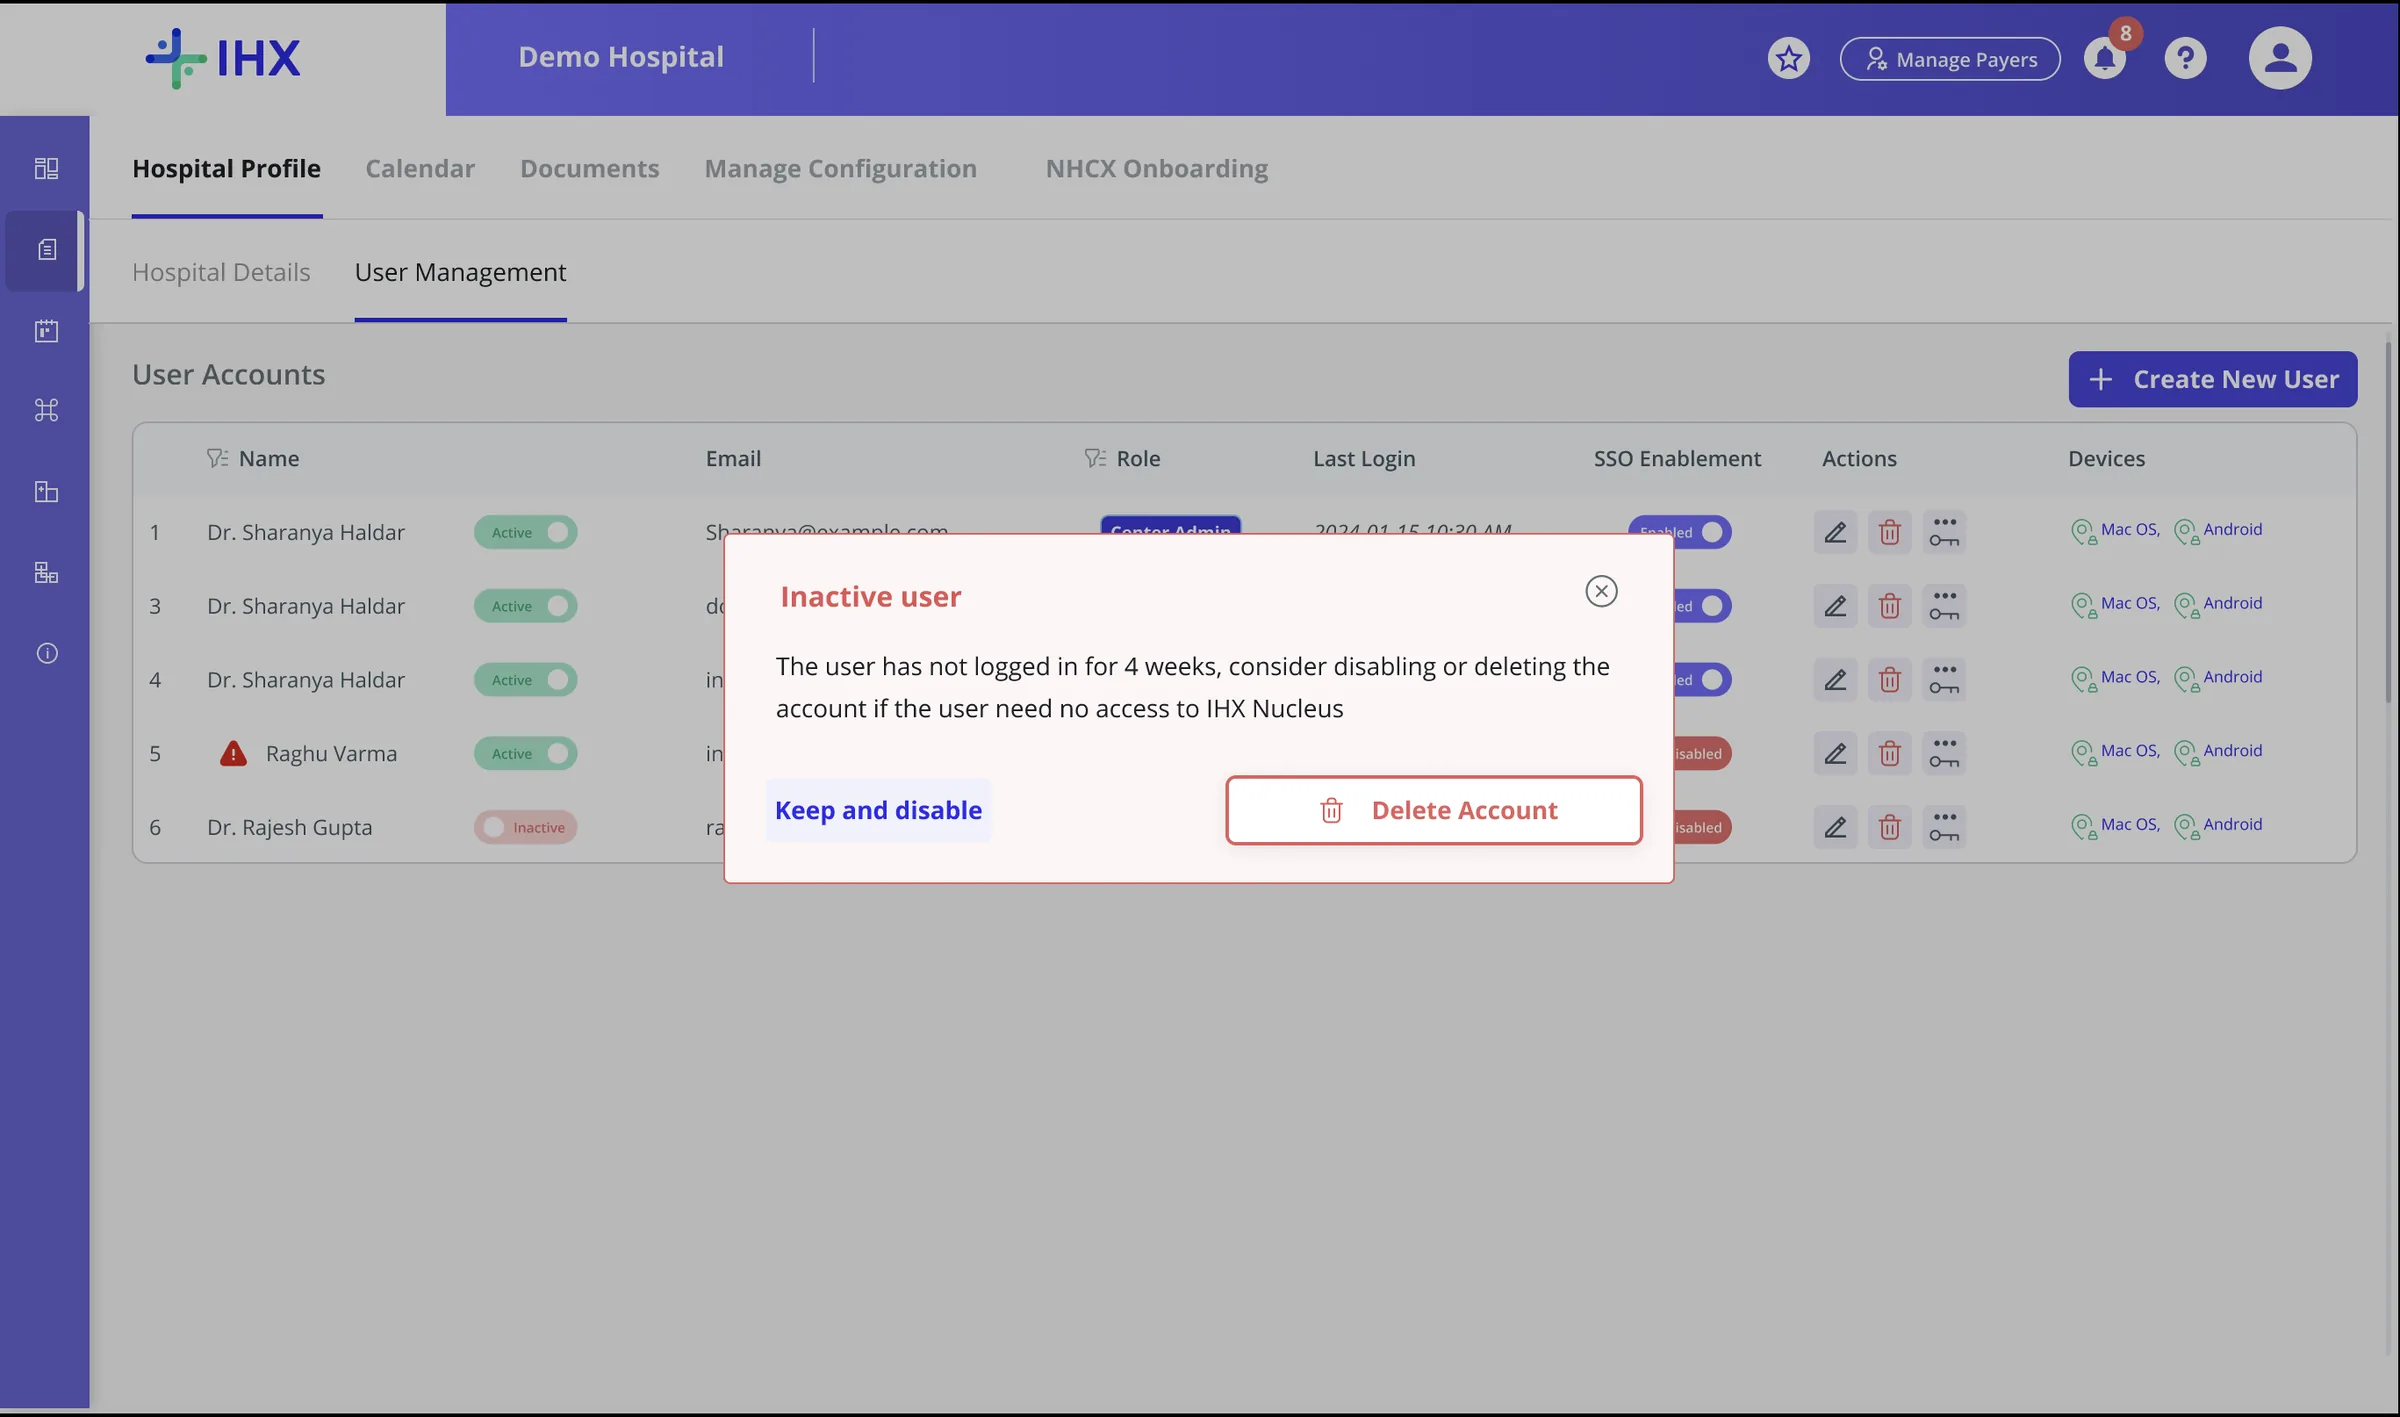Open NHCX Onboarding tab

1157,168
